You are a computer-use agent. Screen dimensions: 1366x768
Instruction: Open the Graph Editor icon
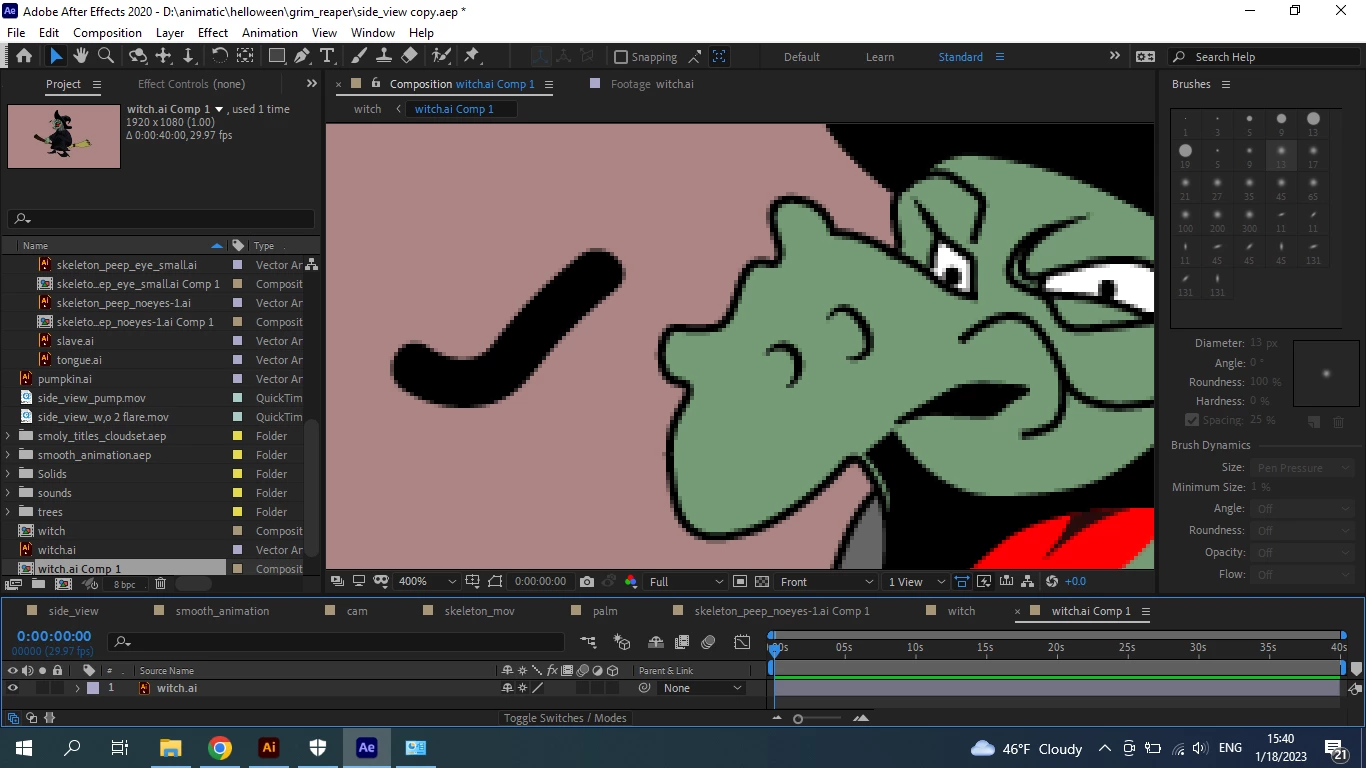pos(742,642)
